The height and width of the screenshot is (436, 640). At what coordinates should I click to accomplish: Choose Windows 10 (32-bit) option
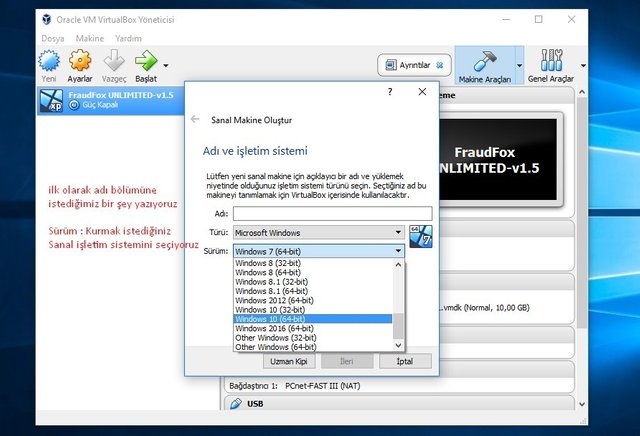pyautogui.click(x=313, y=310)
